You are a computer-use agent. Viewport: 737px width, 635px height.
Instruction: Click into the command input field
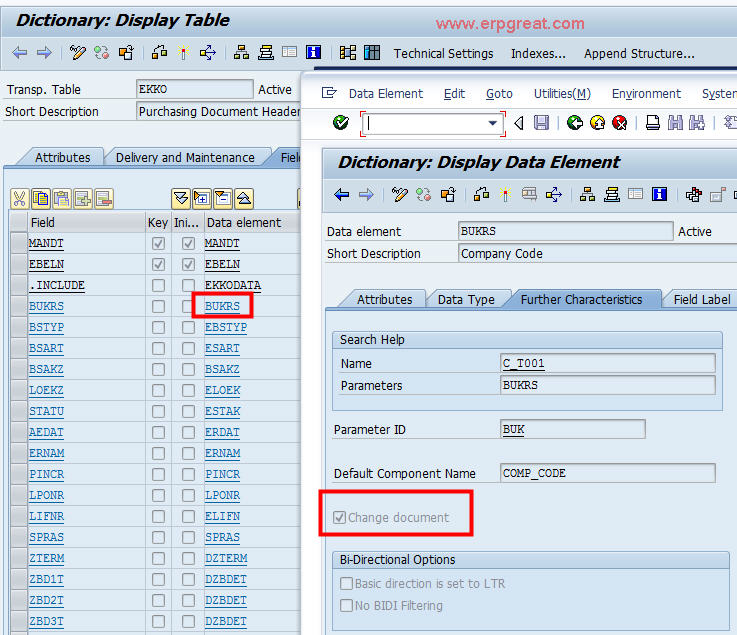point(425,123)
